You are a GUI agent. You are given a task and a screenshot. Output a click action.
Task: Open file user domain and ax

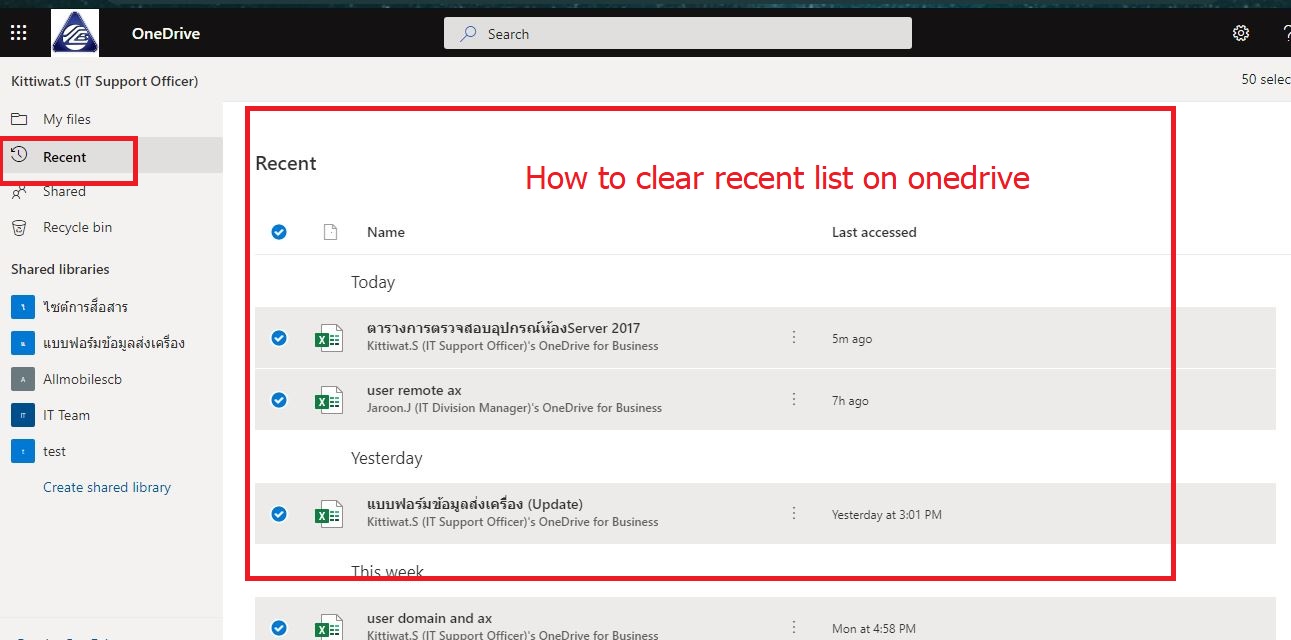pos(429,618)
